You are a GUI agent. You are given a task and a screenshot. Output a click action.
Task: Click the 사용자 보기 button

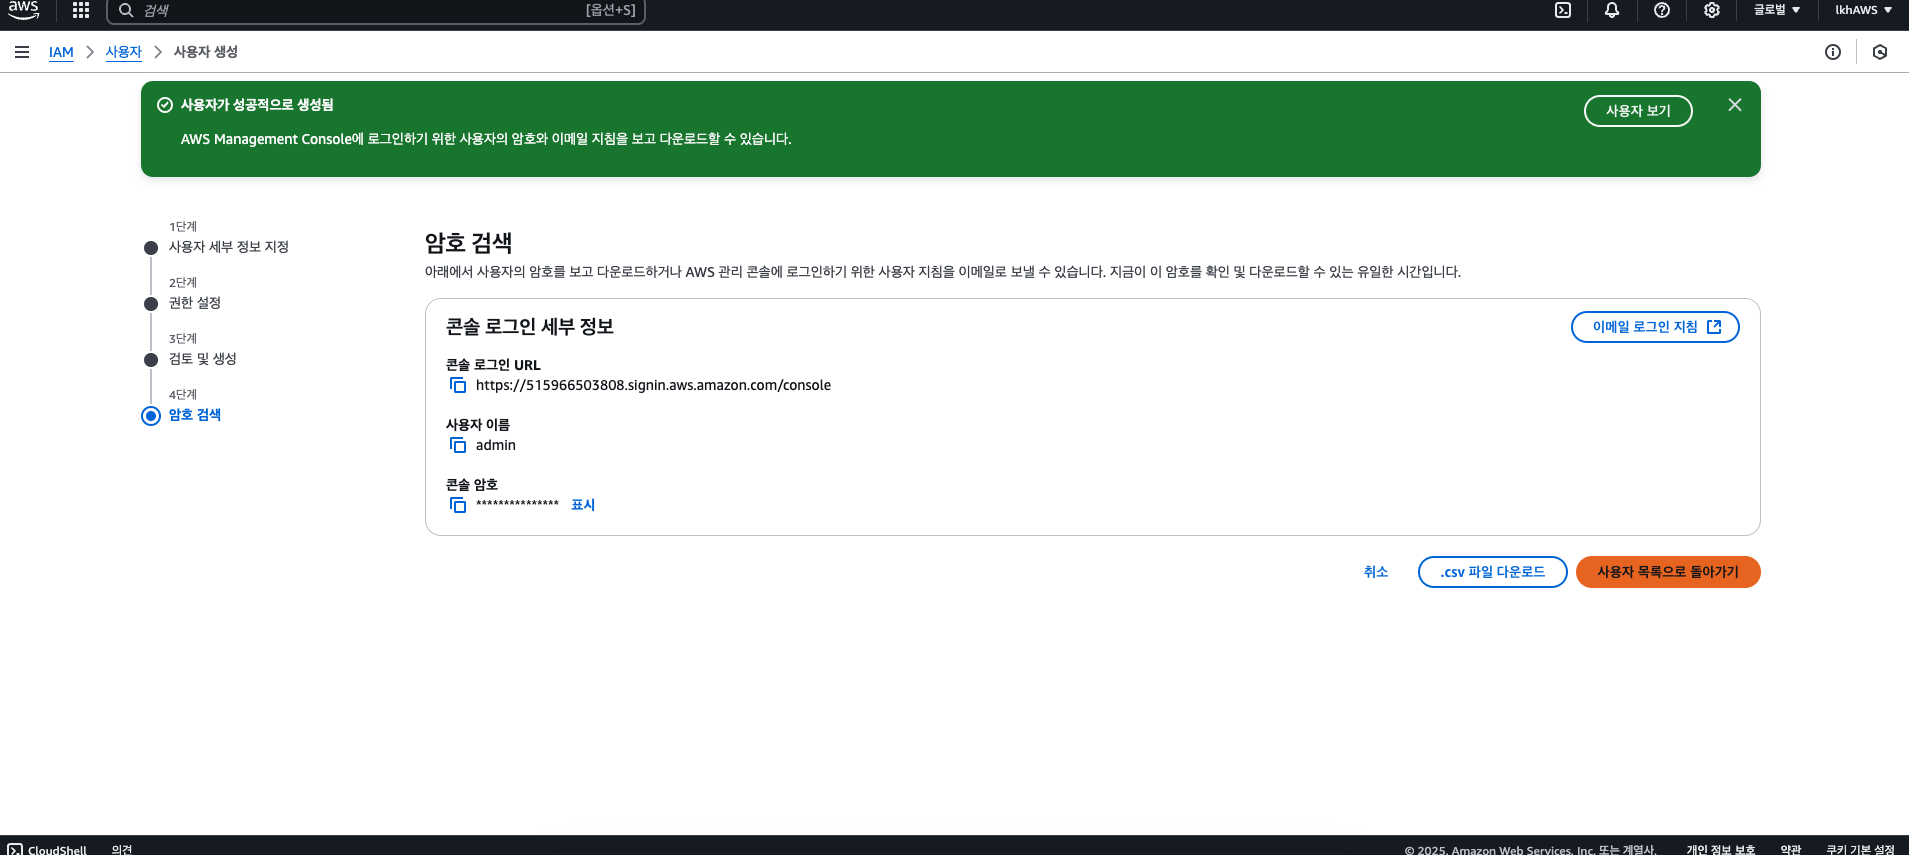(1638, 111)
